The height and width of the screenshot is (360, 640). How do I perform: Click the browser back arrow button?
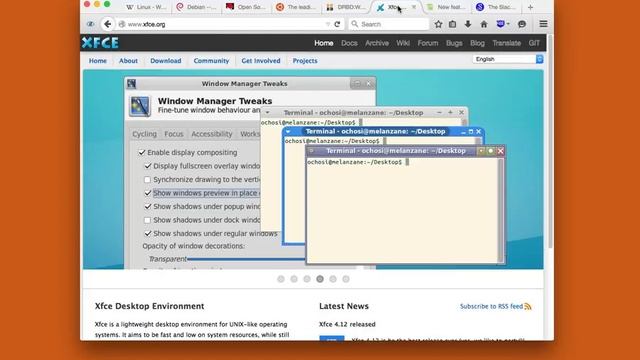(x=107, y=24)
